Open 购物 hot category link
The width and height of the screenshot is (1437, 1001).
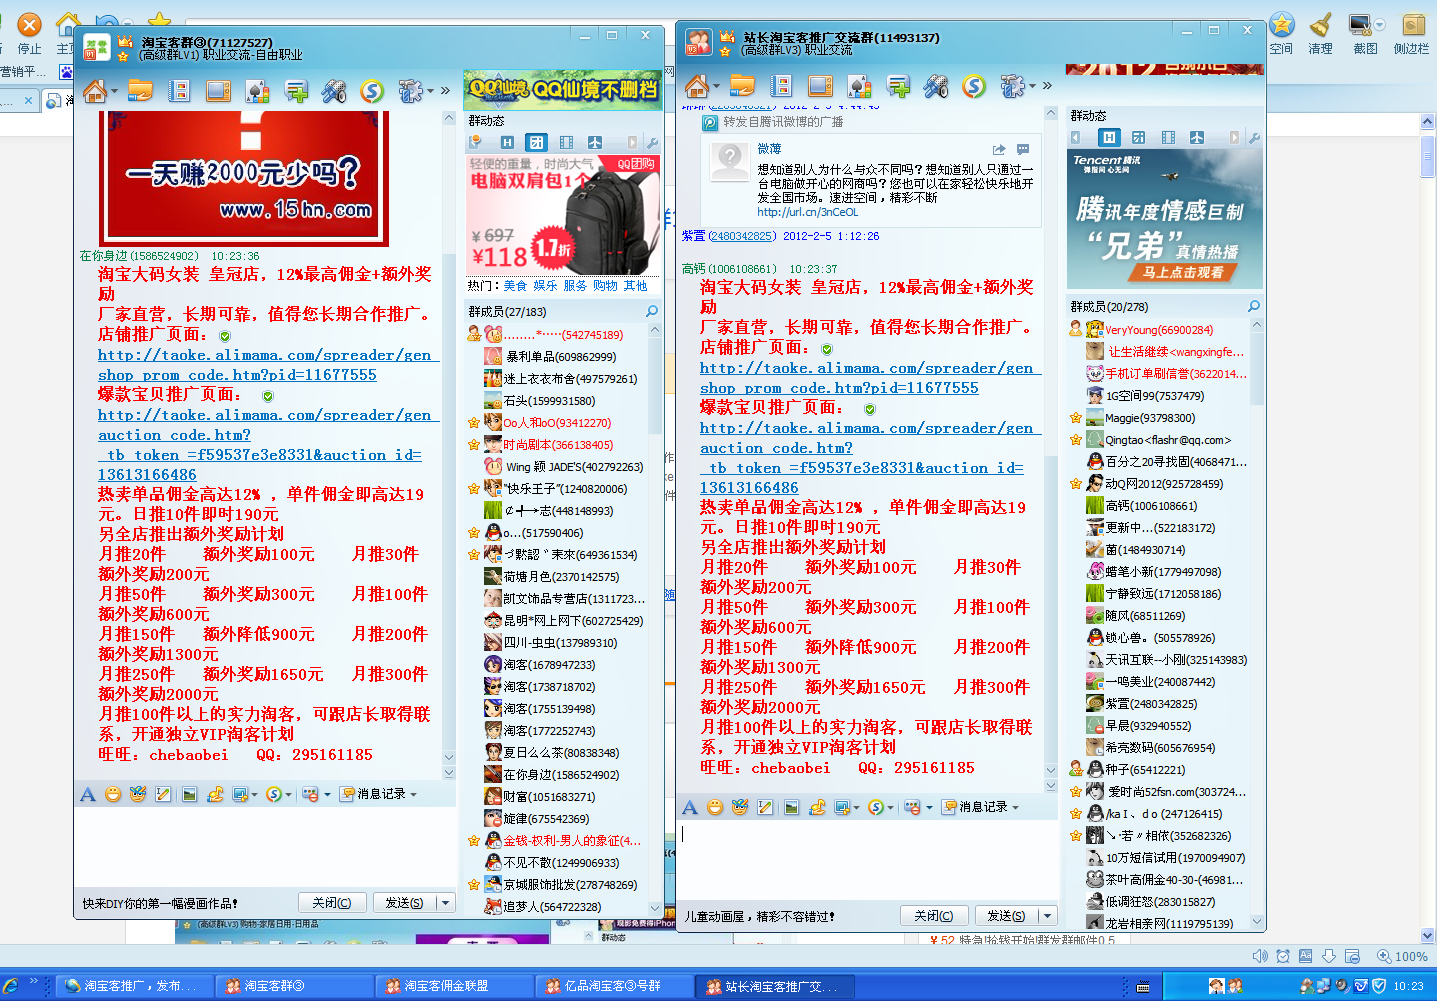(x=605, y=286)
